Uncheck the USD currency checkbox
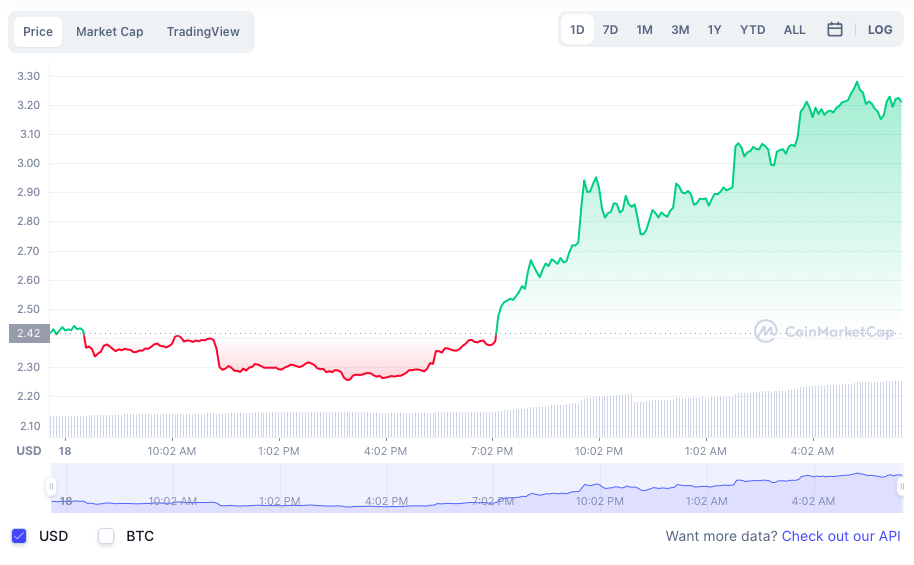The width and height of the screenshot is (914, 565). 19,536
